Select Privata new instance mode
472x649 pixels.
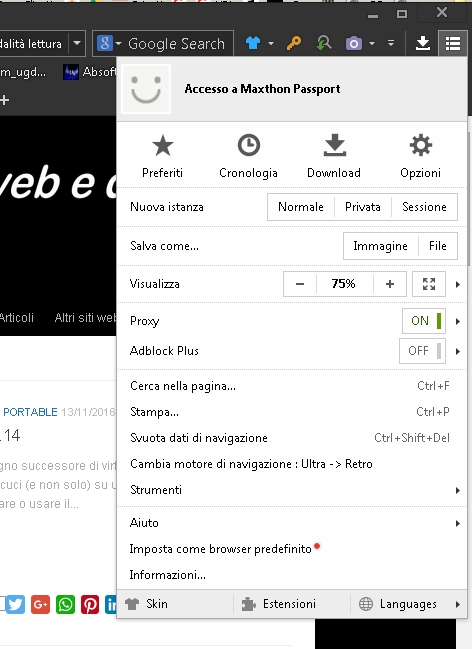coord(363,207)
